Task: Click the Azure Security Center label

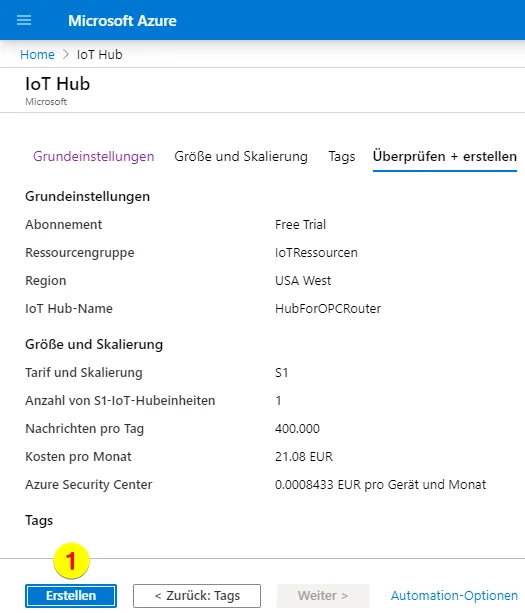Action: (x=89, y=485)
